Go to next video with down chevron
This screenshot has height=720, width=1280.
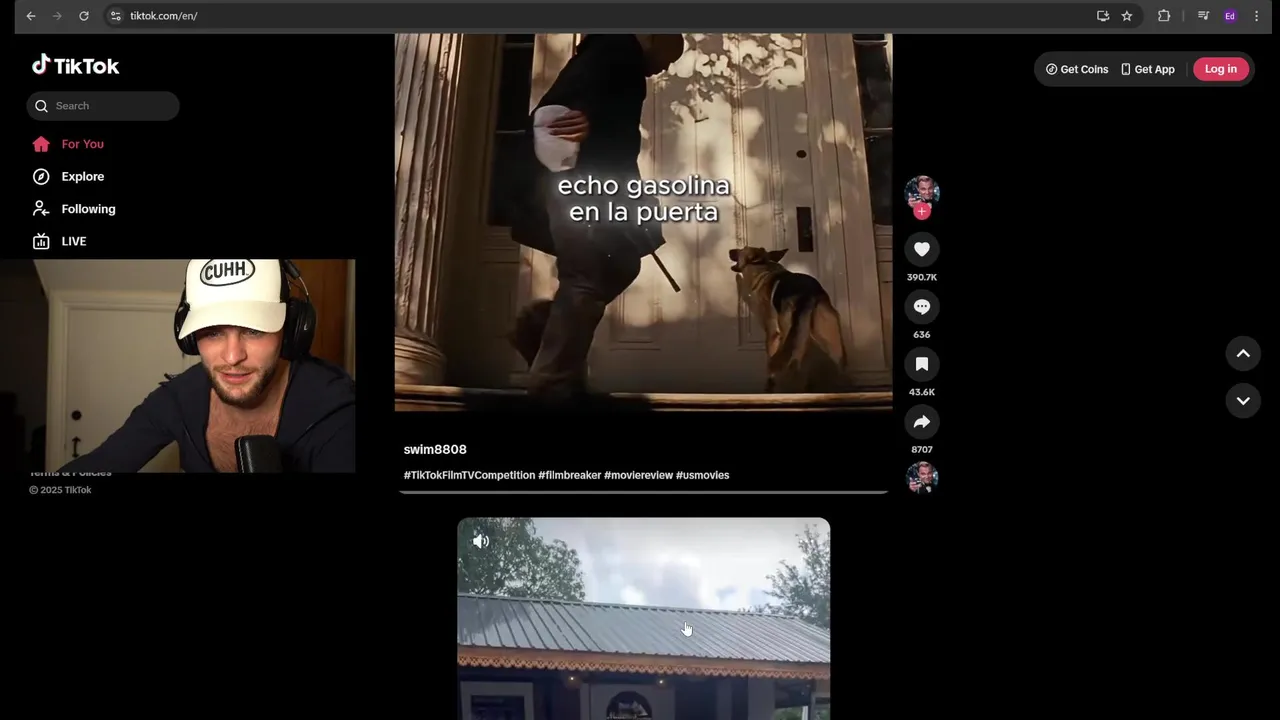point(1243,401)
